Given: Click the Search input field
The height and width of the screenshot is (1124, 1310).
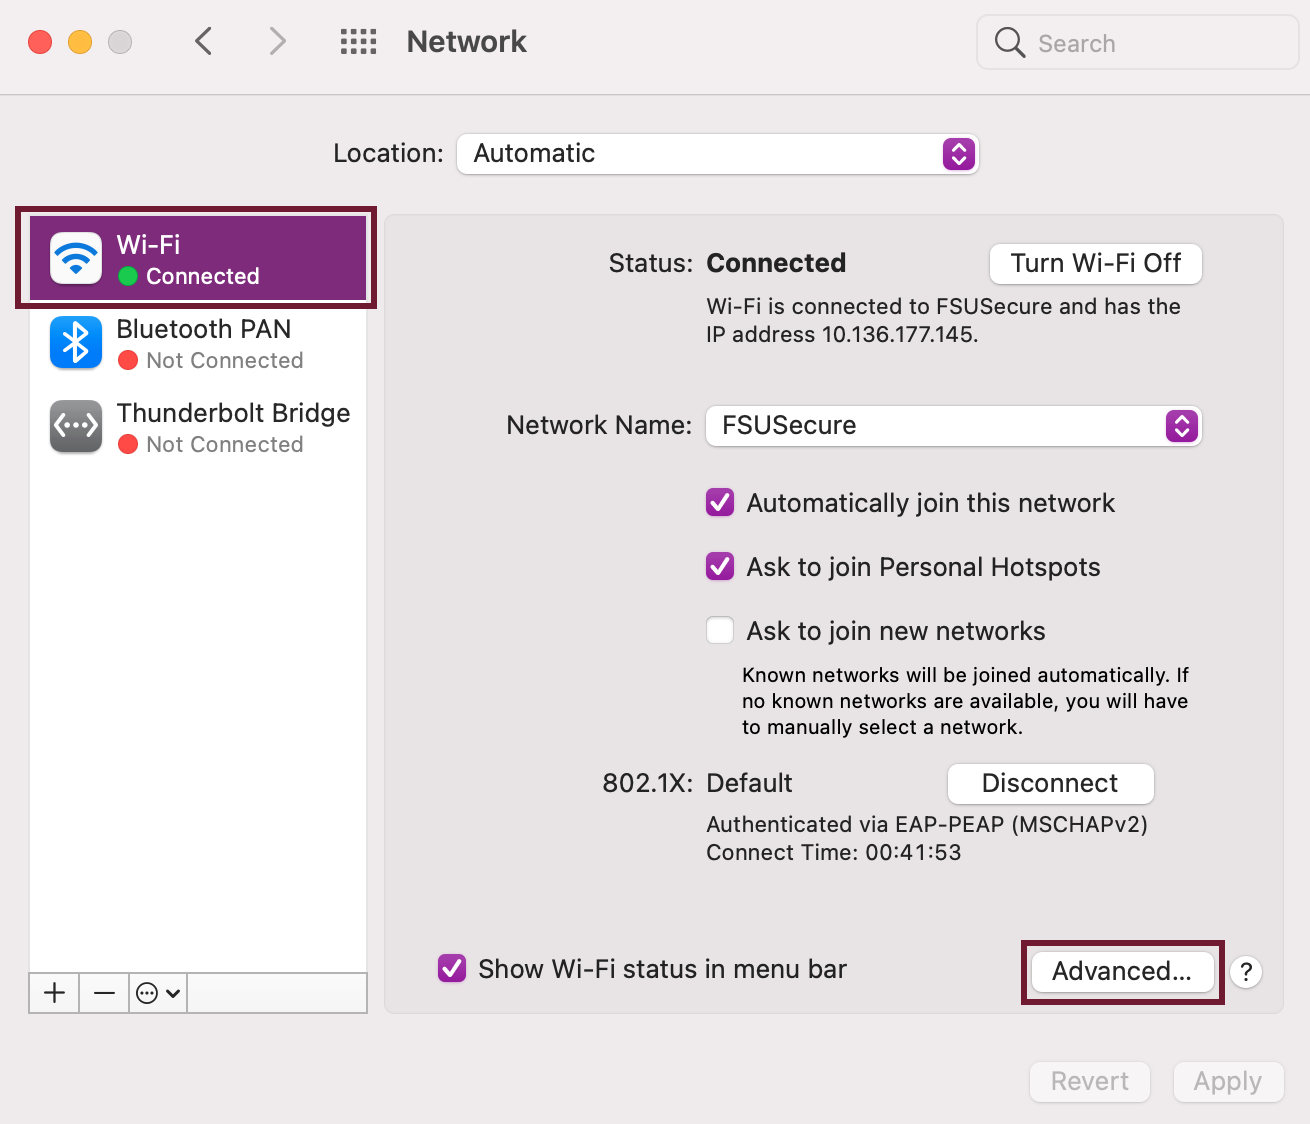Looking at the screenshot, I should click(x=1135, y=42).
